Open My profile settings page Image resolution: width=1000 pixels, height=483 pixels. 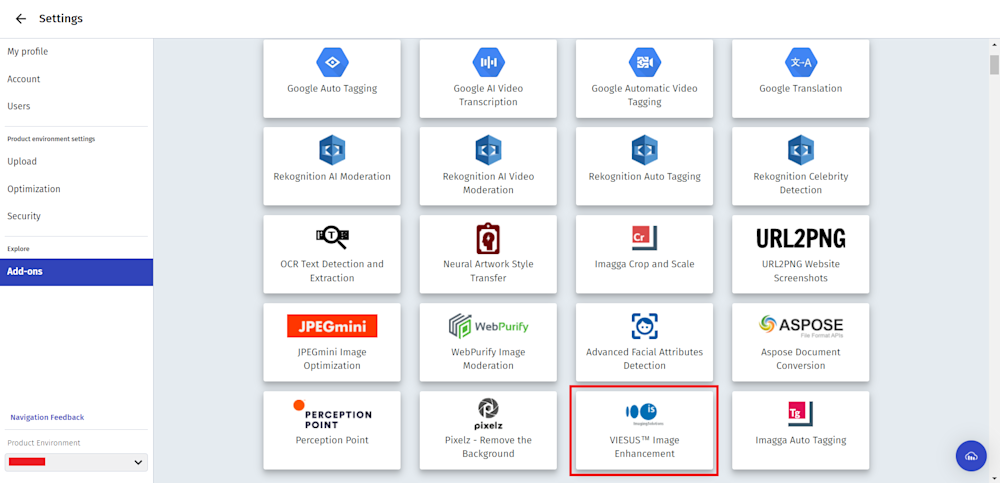(x=28, y=52)
